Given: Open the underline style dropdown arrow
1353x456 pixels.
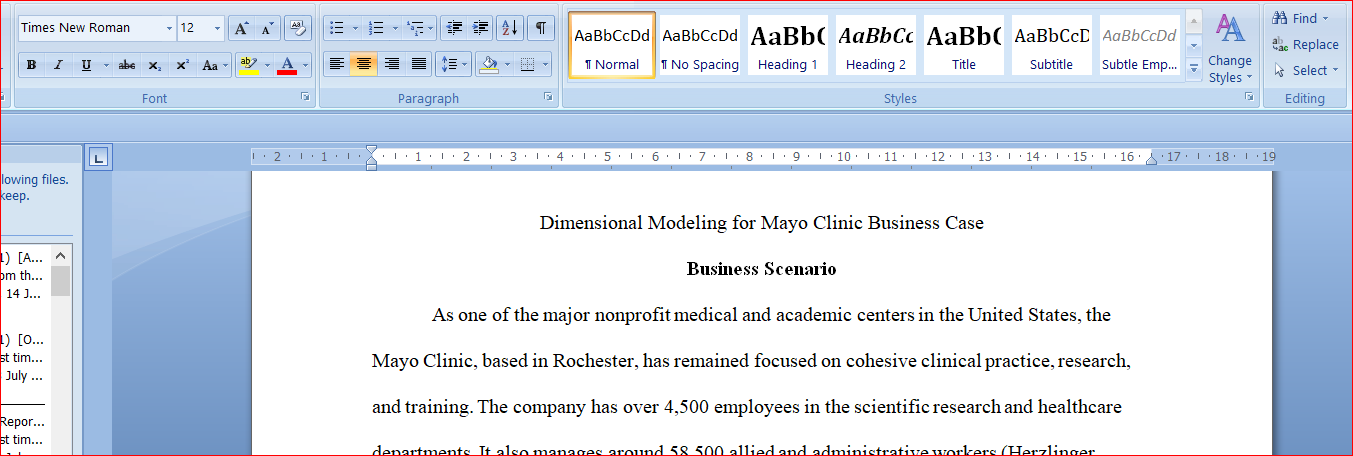Looking at the screenshot, I should click(x=104, y=65).
